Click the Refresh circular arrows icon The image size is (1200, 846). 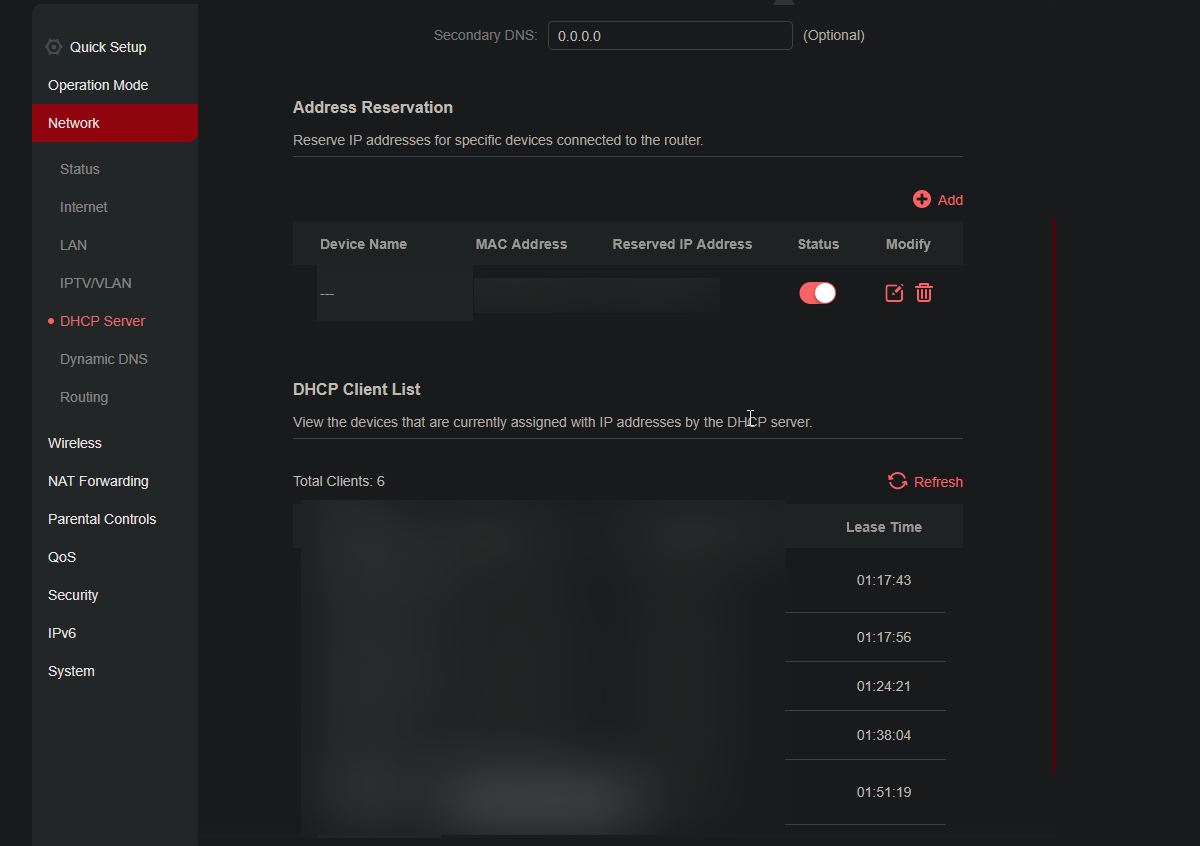(898, 482)
